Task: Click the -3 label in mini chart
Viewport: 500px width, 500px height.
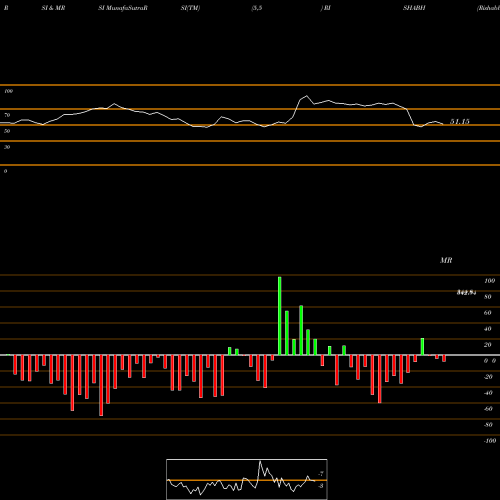Action: [x=321, y=486]
